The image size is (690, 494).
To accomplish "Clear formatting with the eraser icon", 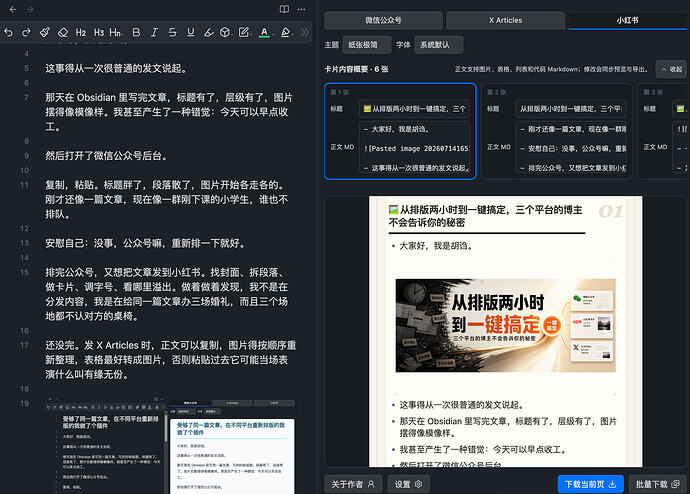I will click(x=63, y=32).
